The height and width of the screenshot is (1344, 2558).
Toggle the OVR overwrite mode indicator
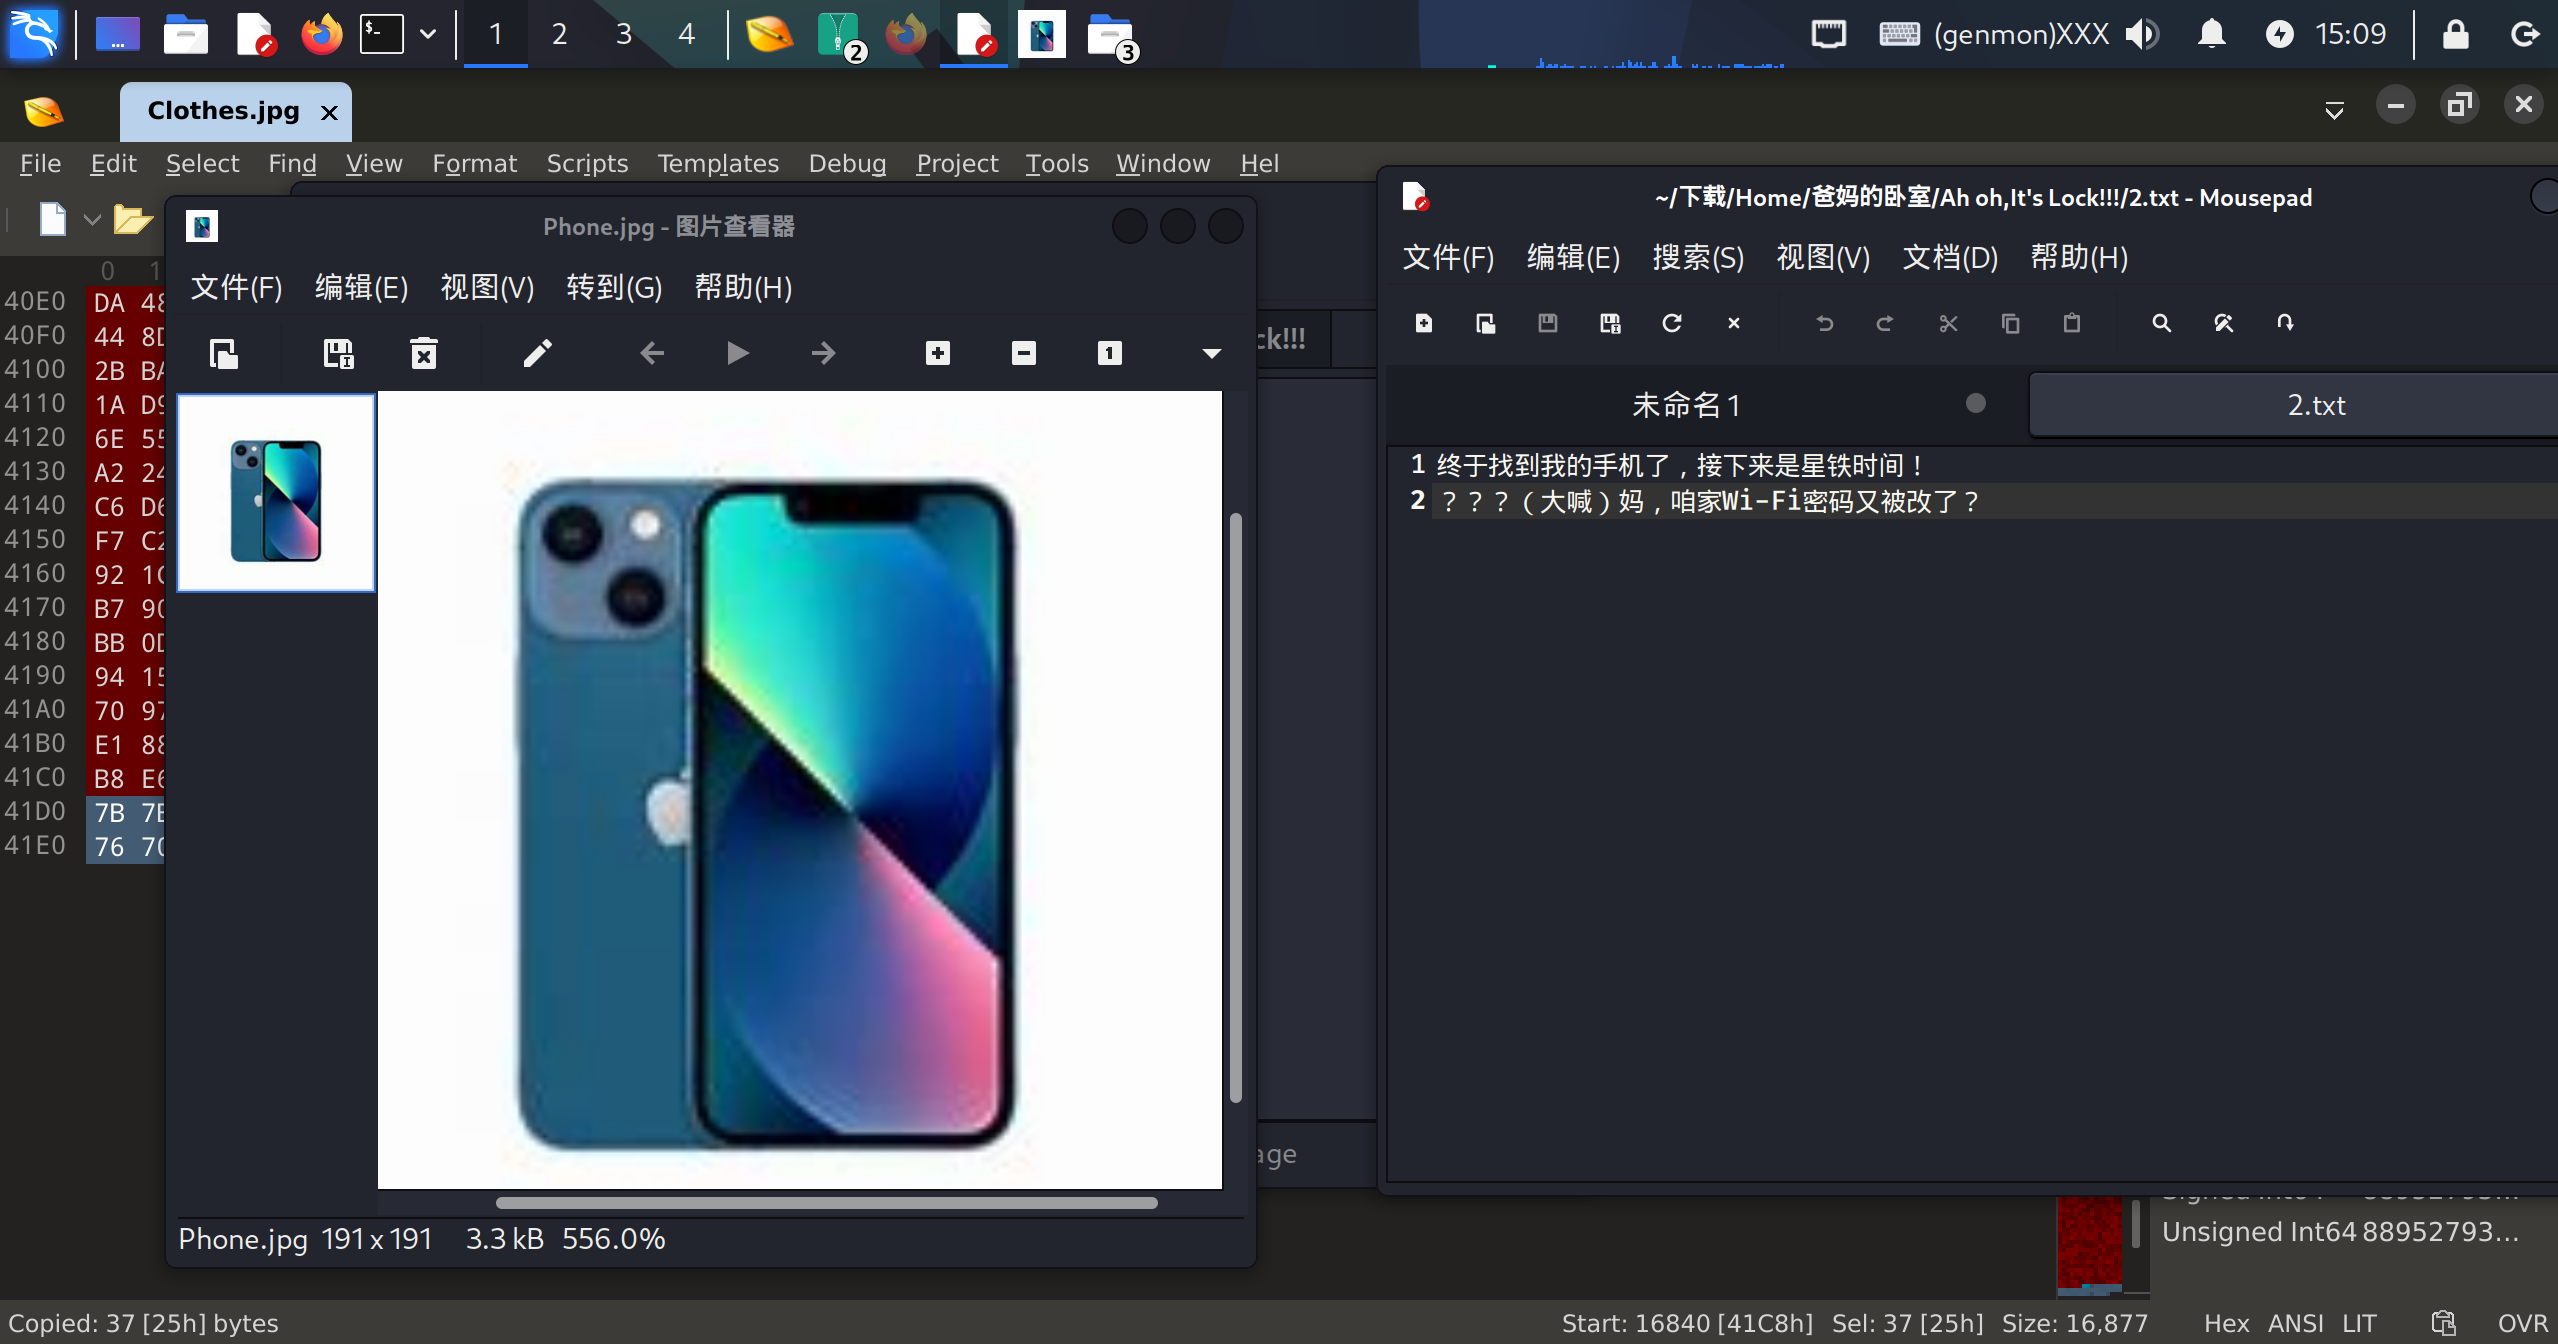pyautogui.click(x=2521, y=1323)
